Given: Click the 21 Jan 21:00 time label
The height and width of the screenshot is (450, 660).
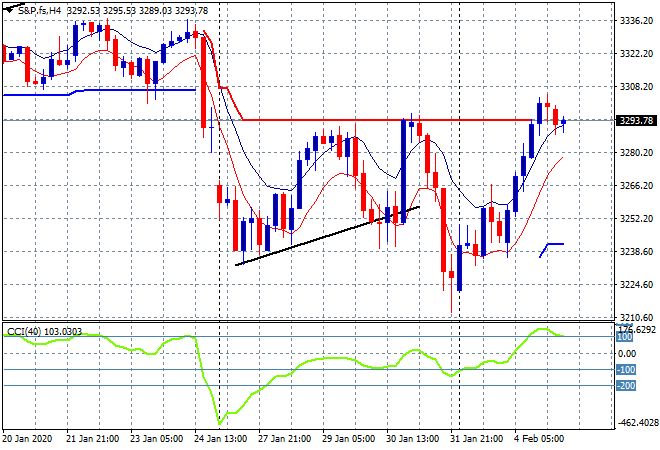Looking at the screenshot, I should (x=93, y=439).
